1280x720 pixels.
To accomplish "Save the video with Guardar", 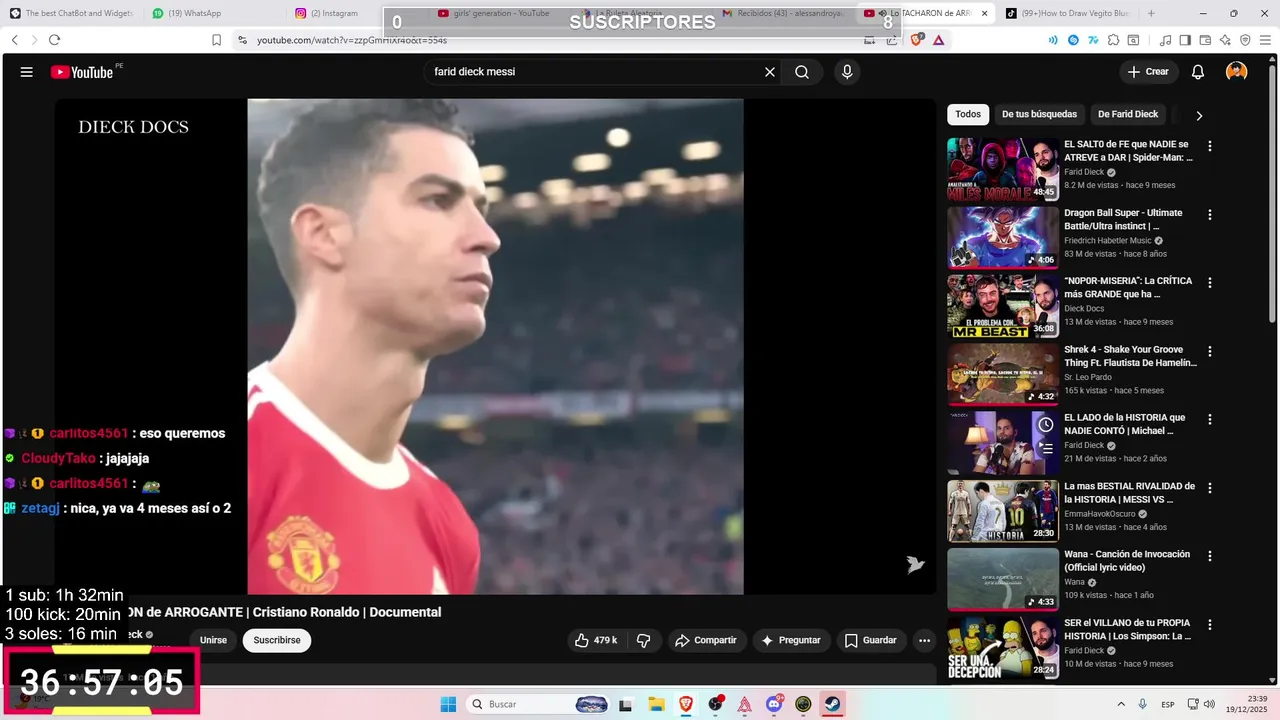I will tap(870, 640).
